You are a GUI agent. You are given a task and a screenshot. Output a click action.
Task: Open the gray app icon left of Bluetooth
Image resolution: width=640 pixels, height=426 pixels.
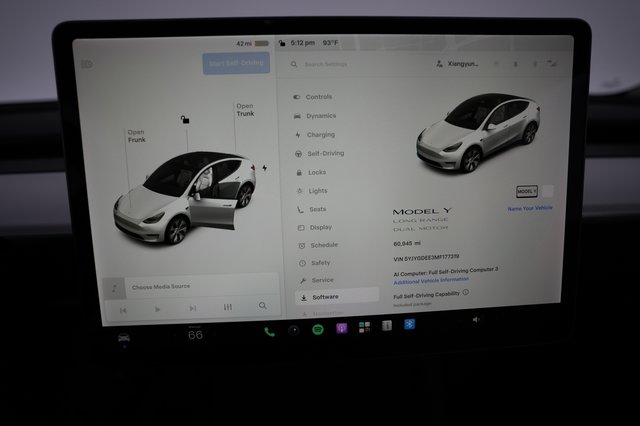[x=387, y=326]
